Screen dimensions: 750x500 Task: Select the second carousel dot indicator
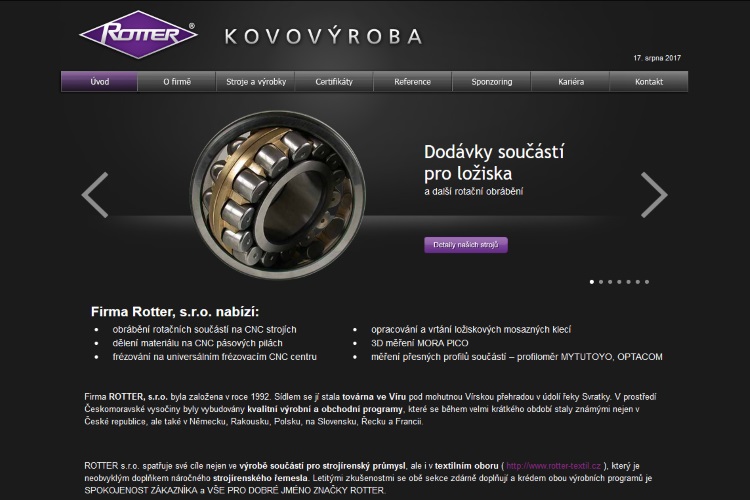pos(601,282)
